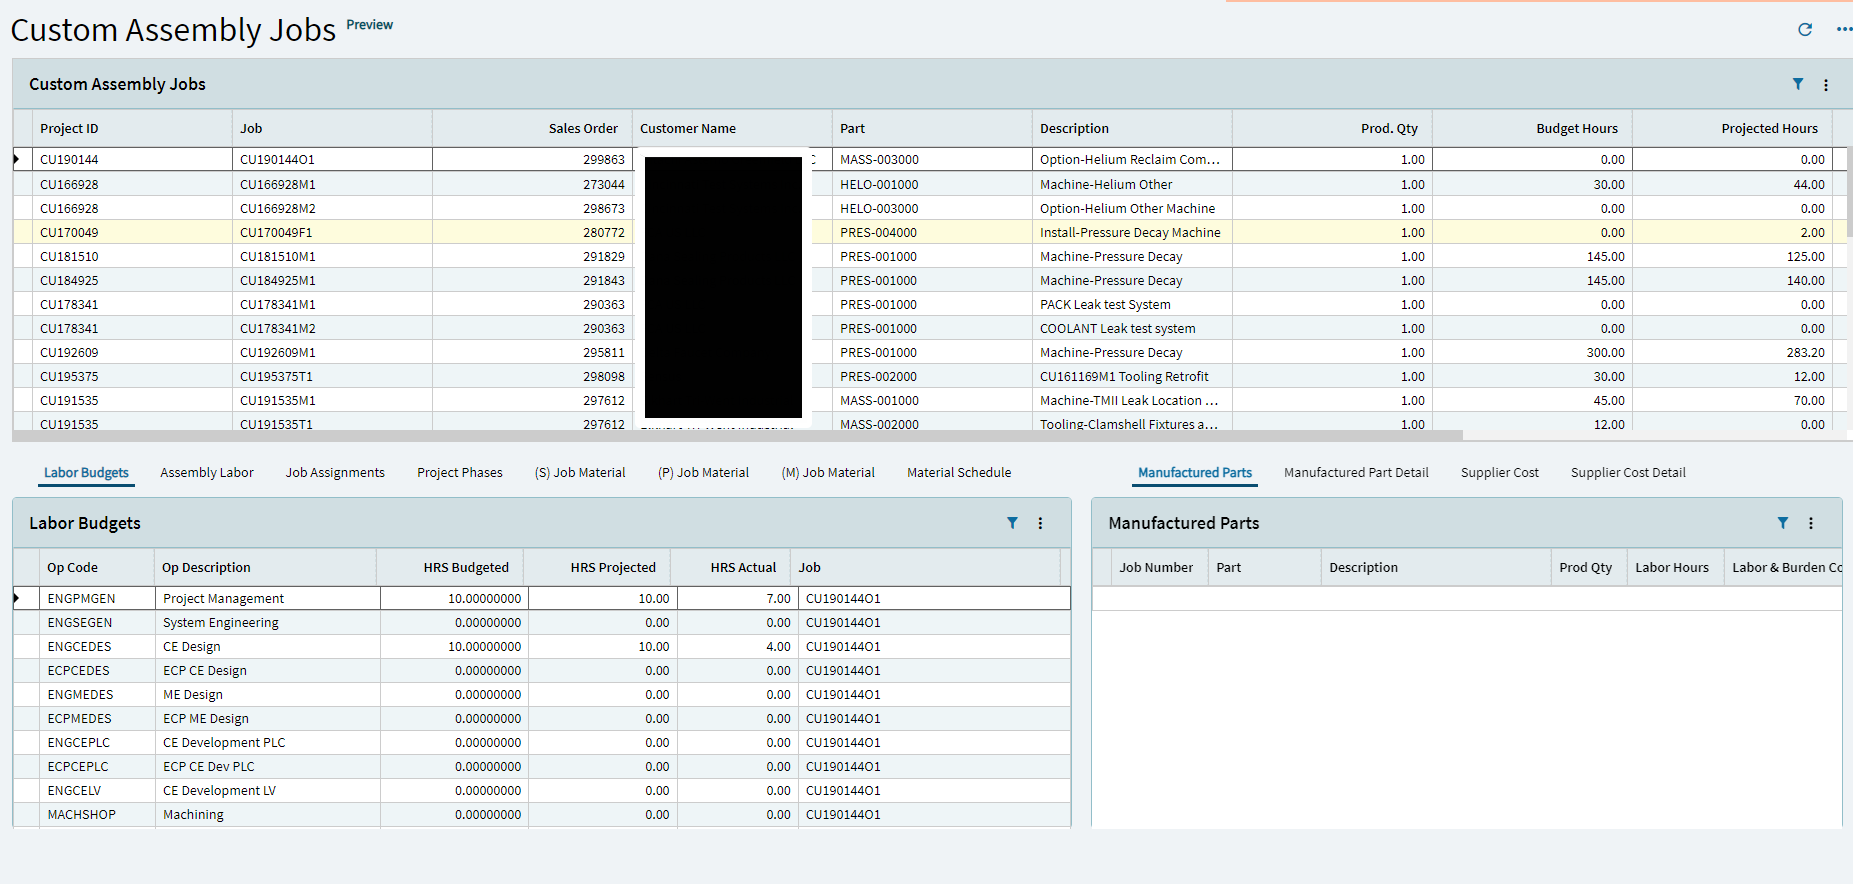Sort by Customer Name column header
The height and width of the screenshot is (884, 1853).
[x=732, y=129]
